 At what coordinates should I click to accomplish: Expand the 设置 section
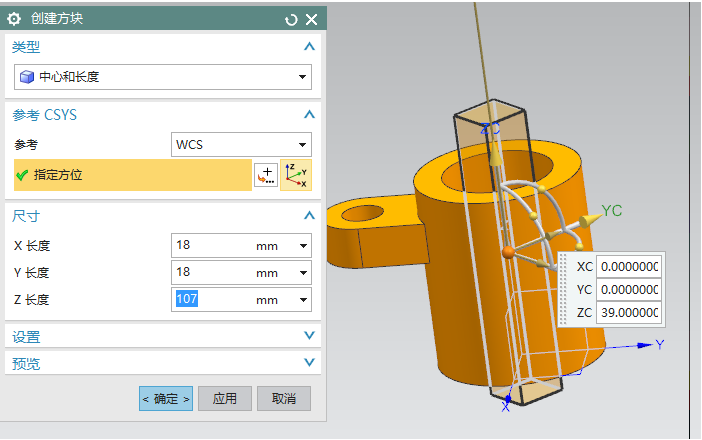(x=309, y=337)
